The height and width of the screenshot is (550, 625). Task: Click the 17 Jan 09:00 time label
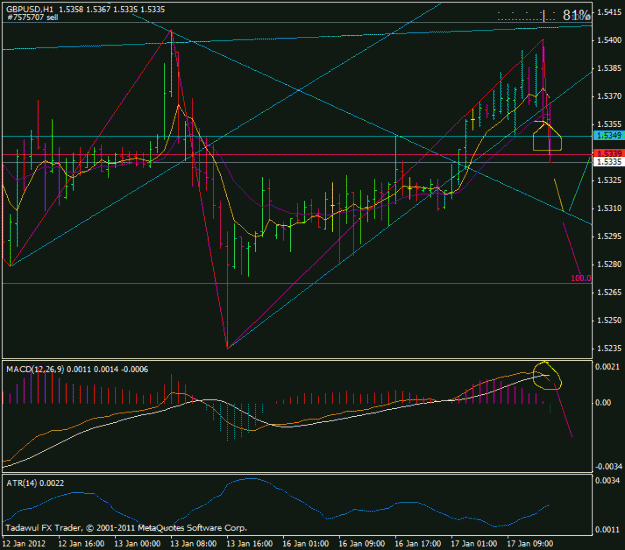(x=530, y=544)
